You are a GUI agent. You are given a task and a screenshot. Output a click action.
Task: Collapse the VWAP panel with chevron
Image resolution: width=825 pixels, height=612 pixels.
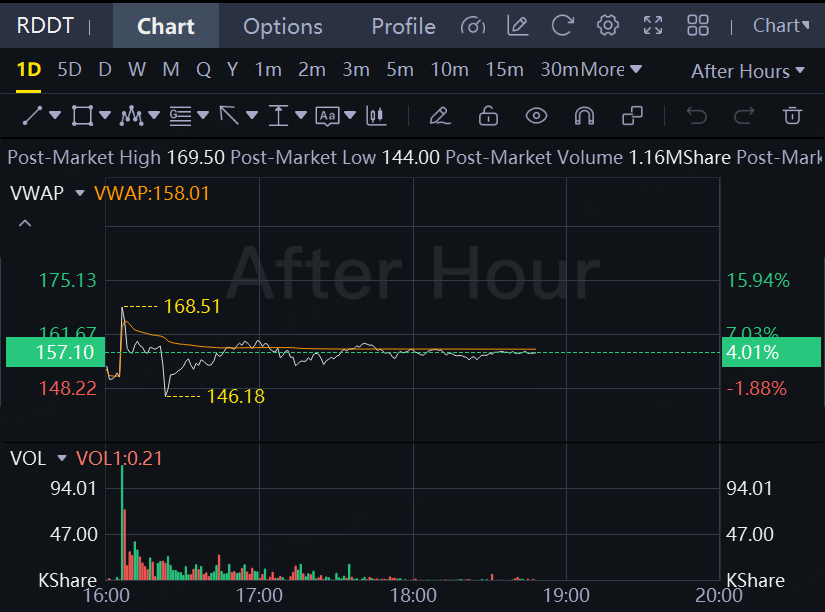point(25,223)
